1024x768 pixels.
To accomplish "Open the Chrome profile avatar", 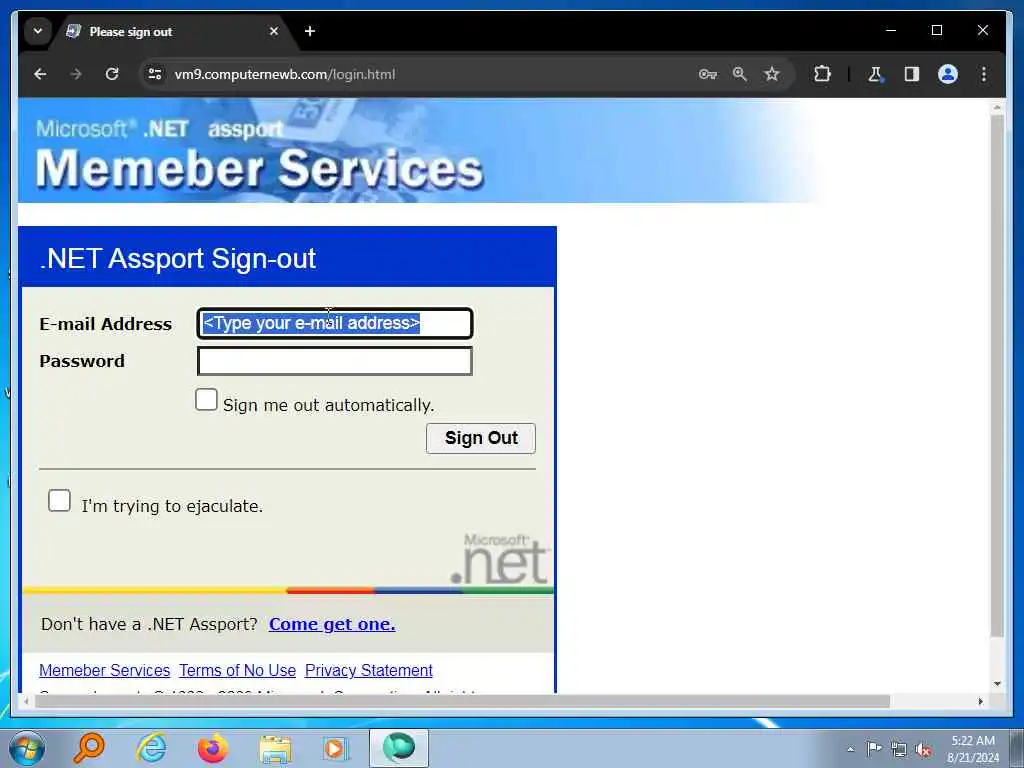I will (x=948, y=74).
